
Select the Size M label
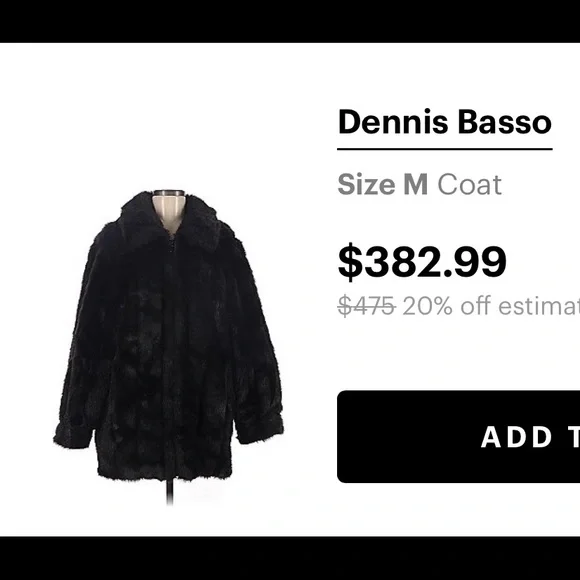382,184
